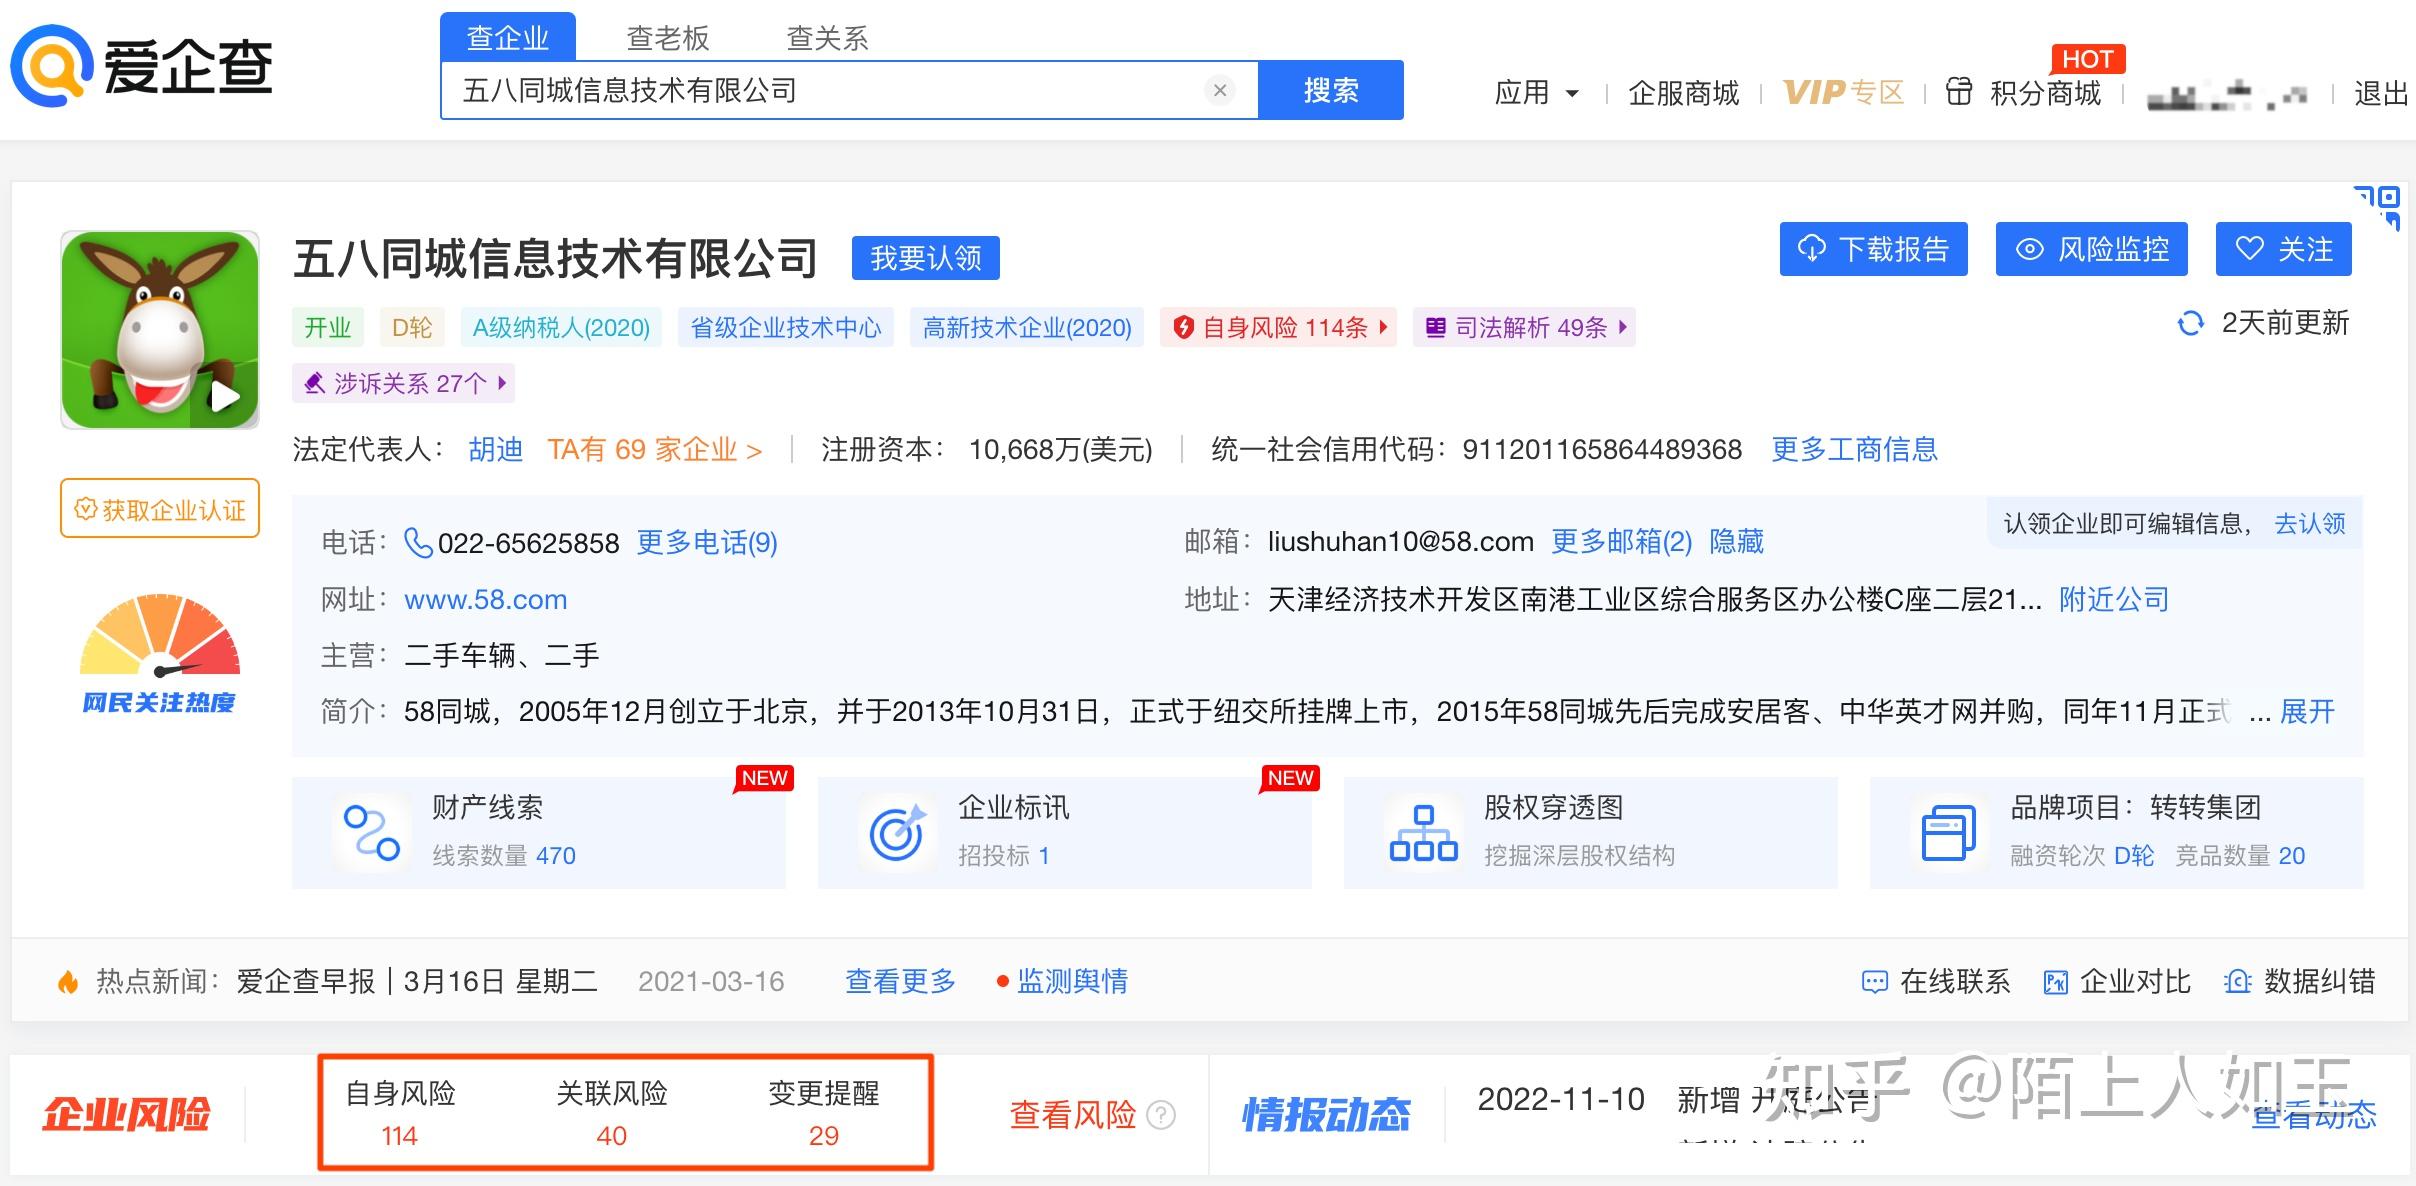Click 查看风险 link

pyautogui.click(x=1073, y=1114)
